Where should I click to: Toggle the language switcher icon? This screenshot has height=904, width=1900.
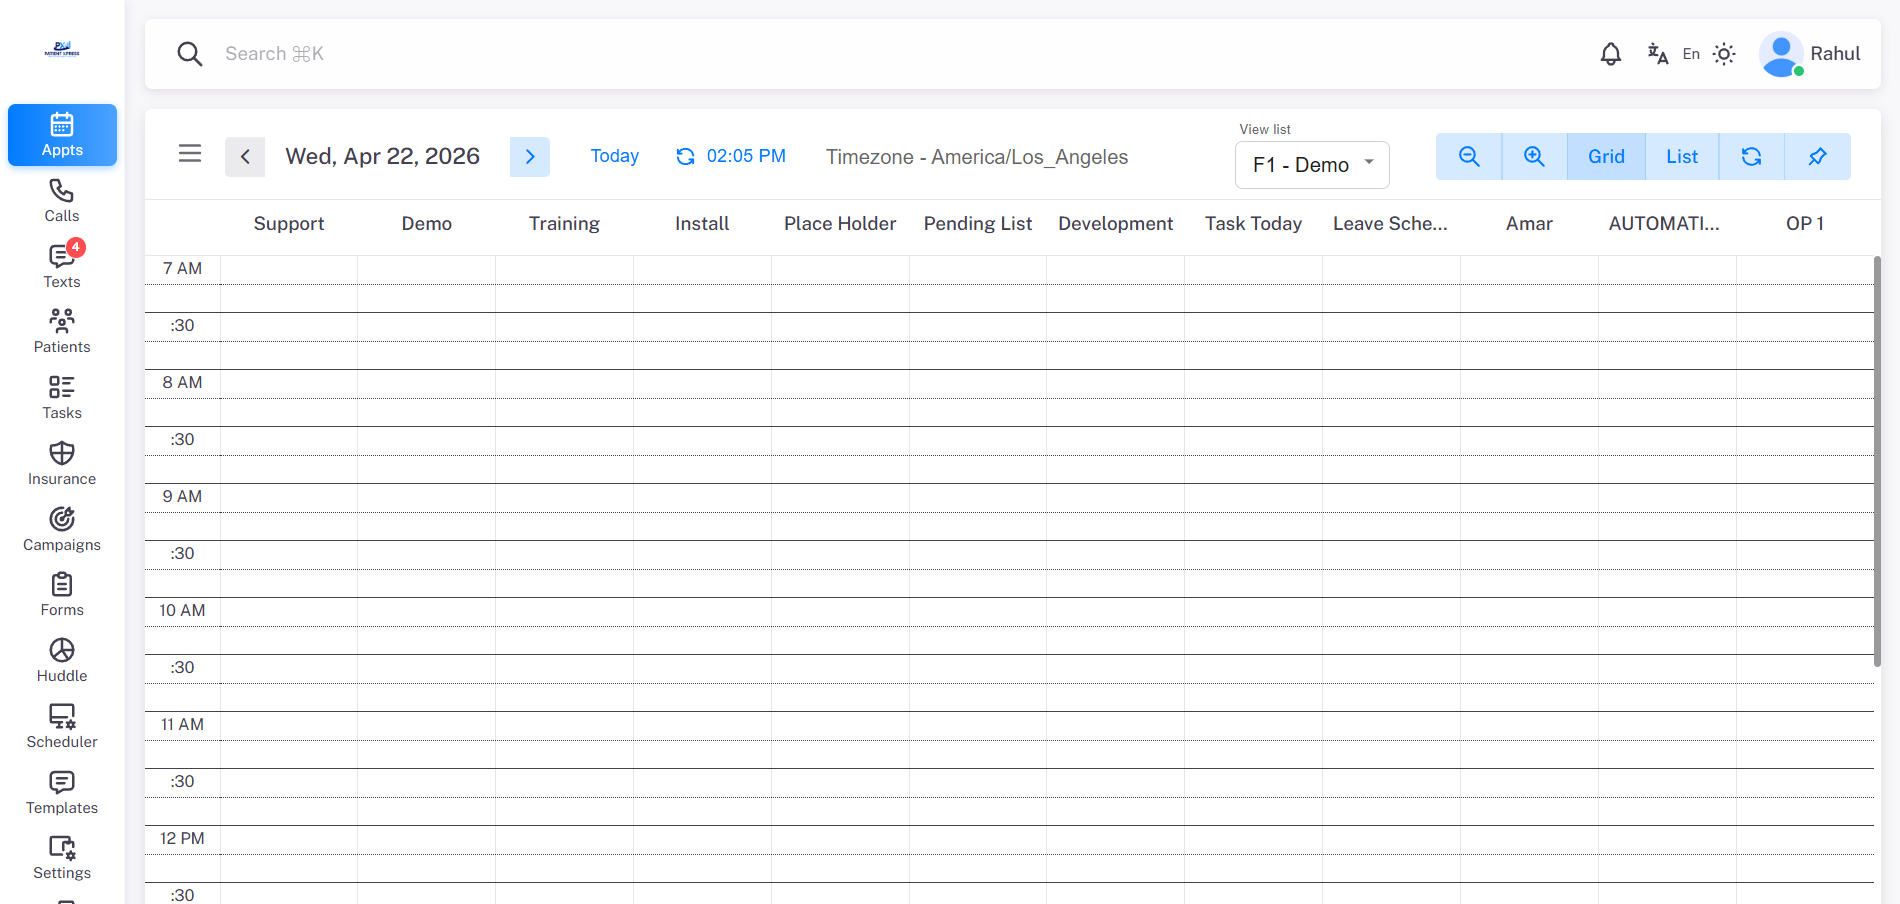tap(1657, 54)
